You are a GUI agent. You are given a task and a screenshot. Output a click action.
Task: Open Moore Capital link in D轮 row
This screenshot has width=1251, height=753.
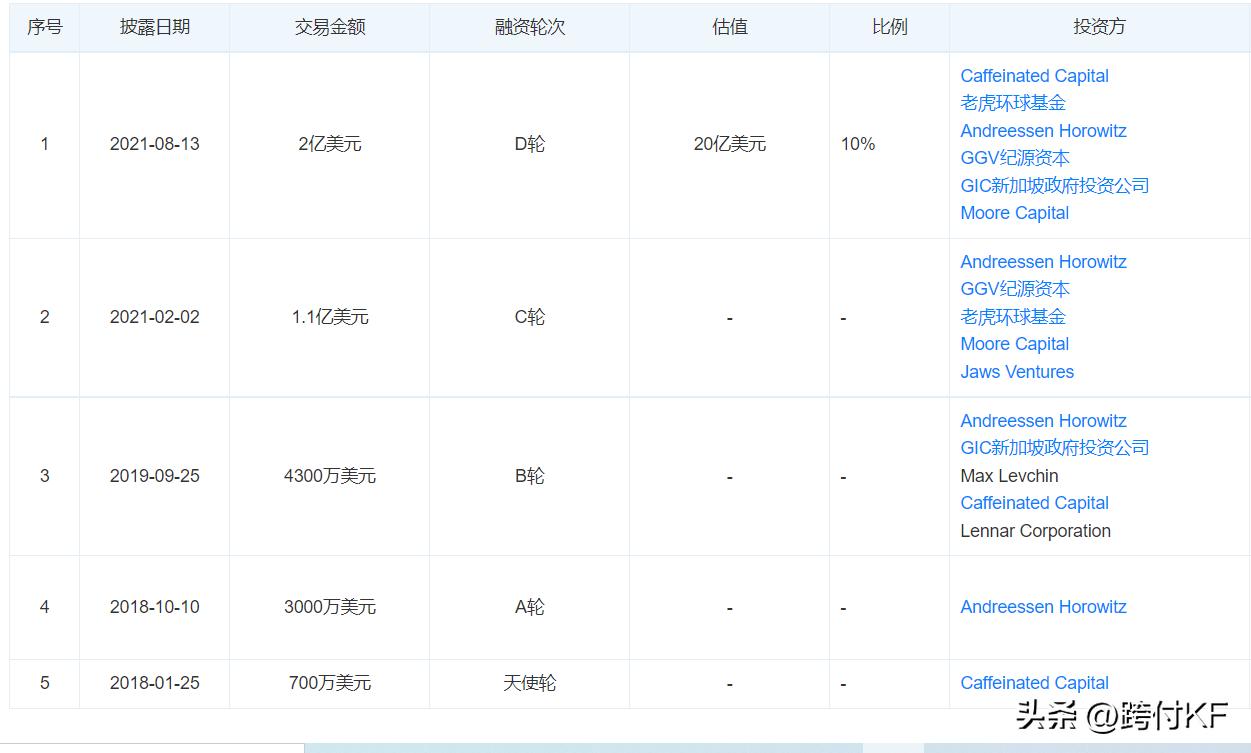pyautogui.click(x=1015, y=213)
